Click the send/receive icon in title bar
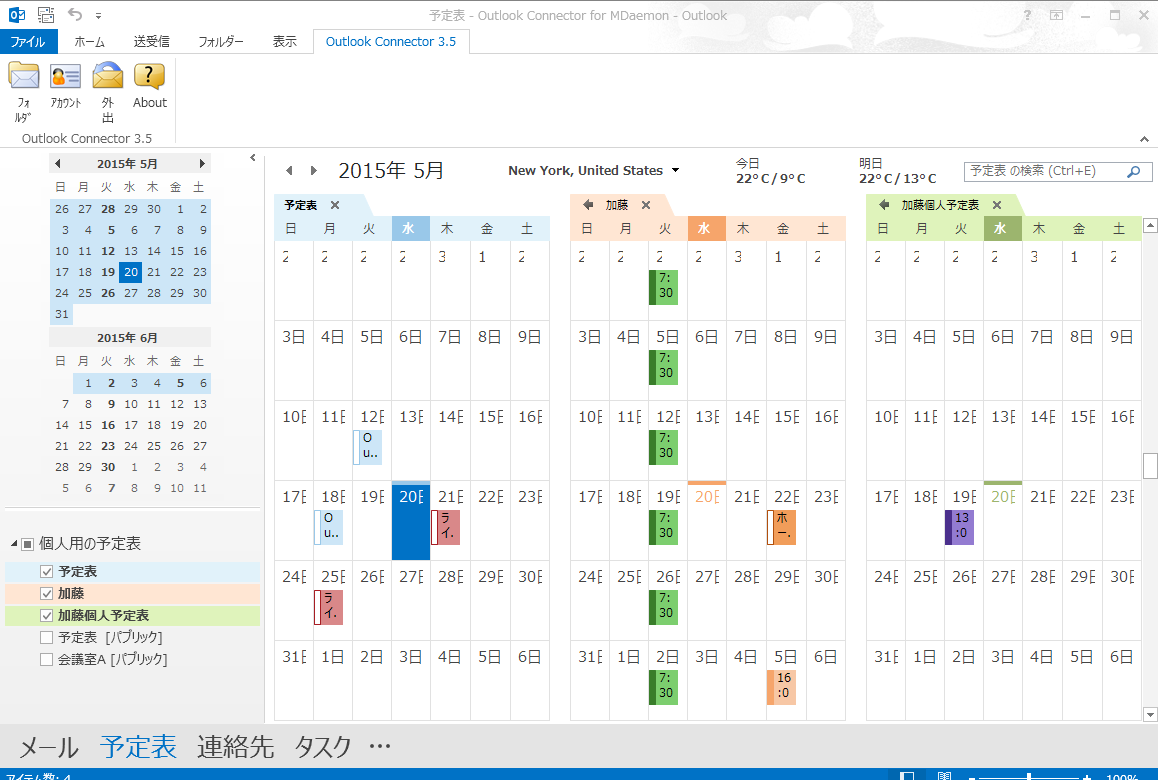The width and height of the screenshot is (1158, 780). [x=46, y=15]
